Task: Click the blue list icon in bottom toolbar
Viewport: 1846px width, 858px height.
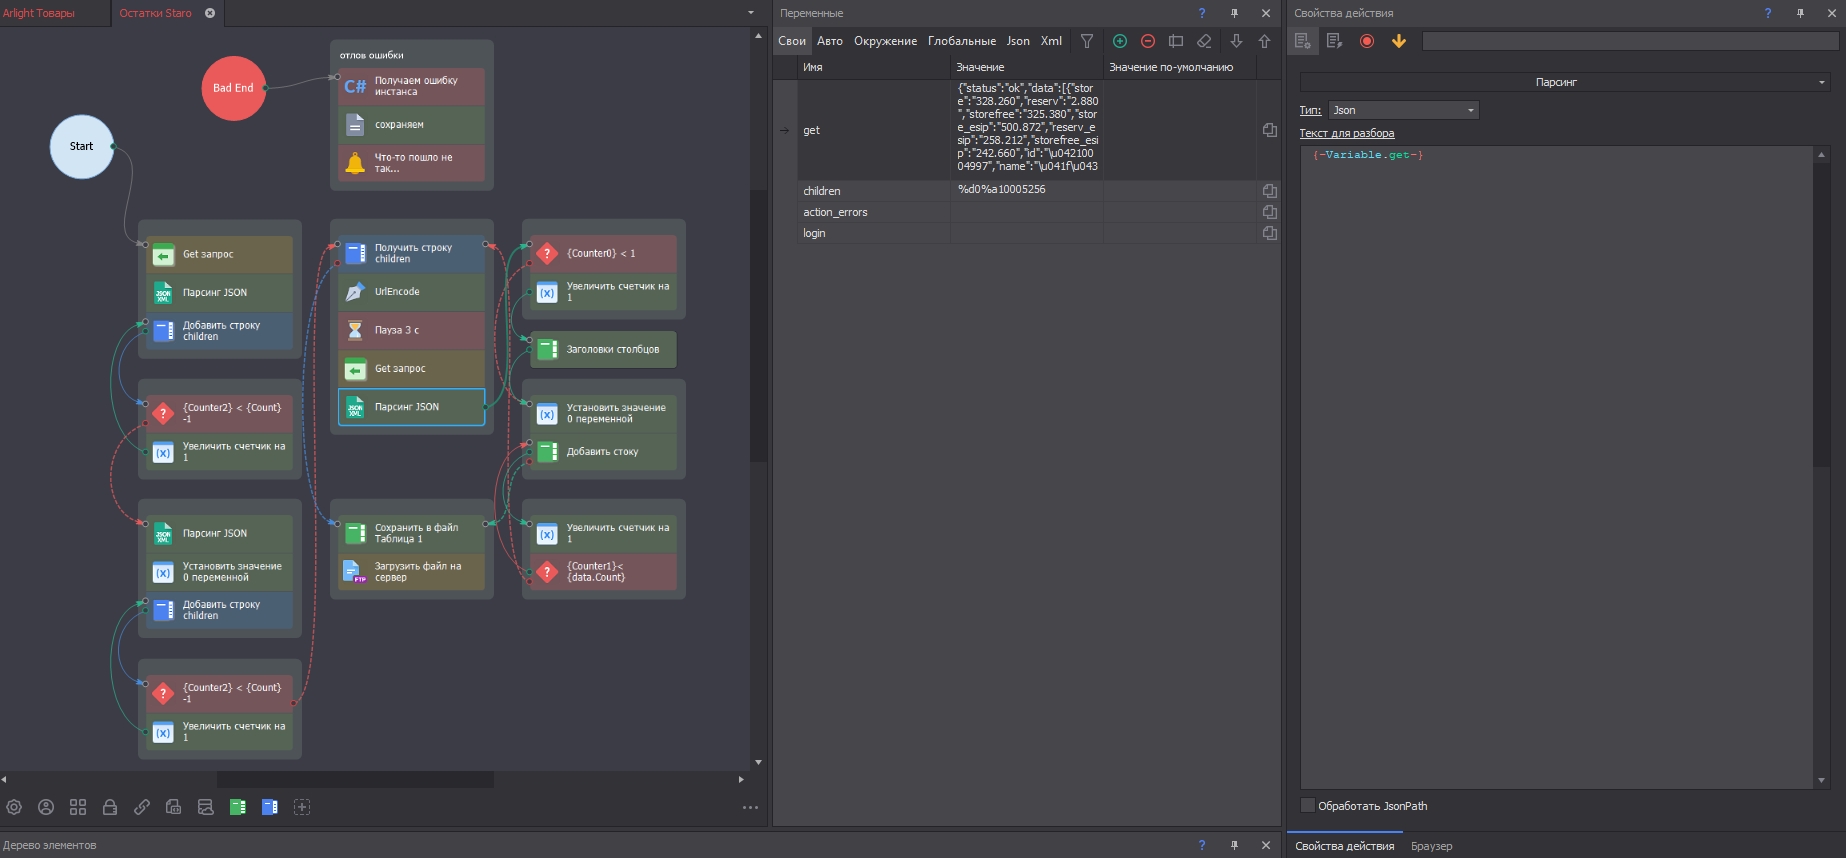Action: tap(270, 807)
